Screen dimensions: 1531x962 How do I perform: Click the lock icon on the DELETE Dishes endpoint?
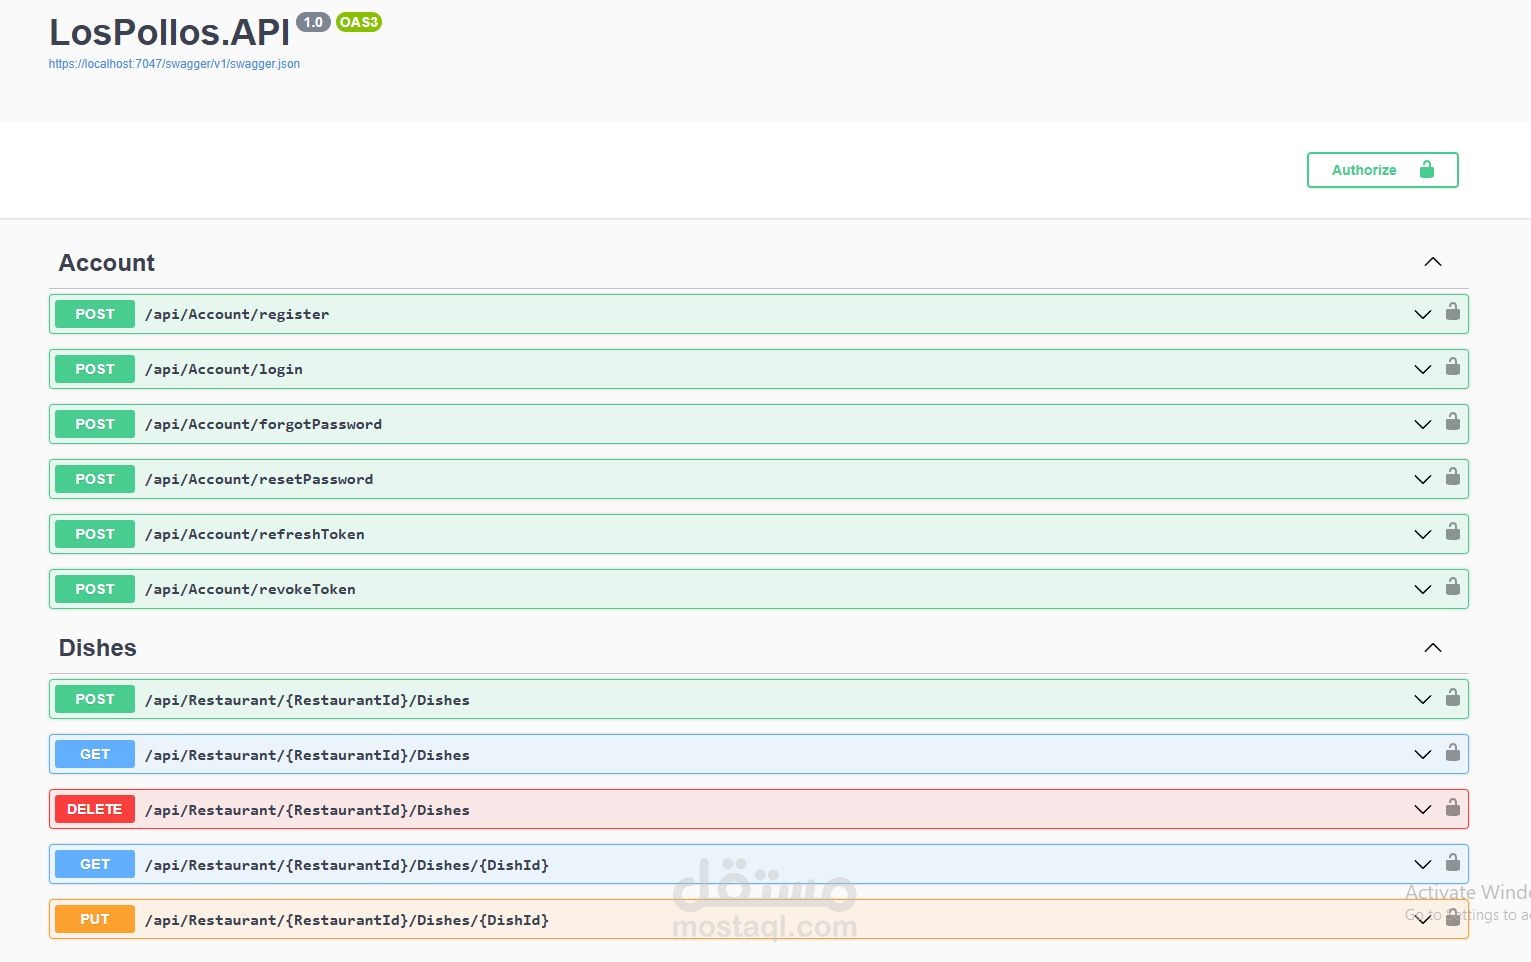point(1453,809)
